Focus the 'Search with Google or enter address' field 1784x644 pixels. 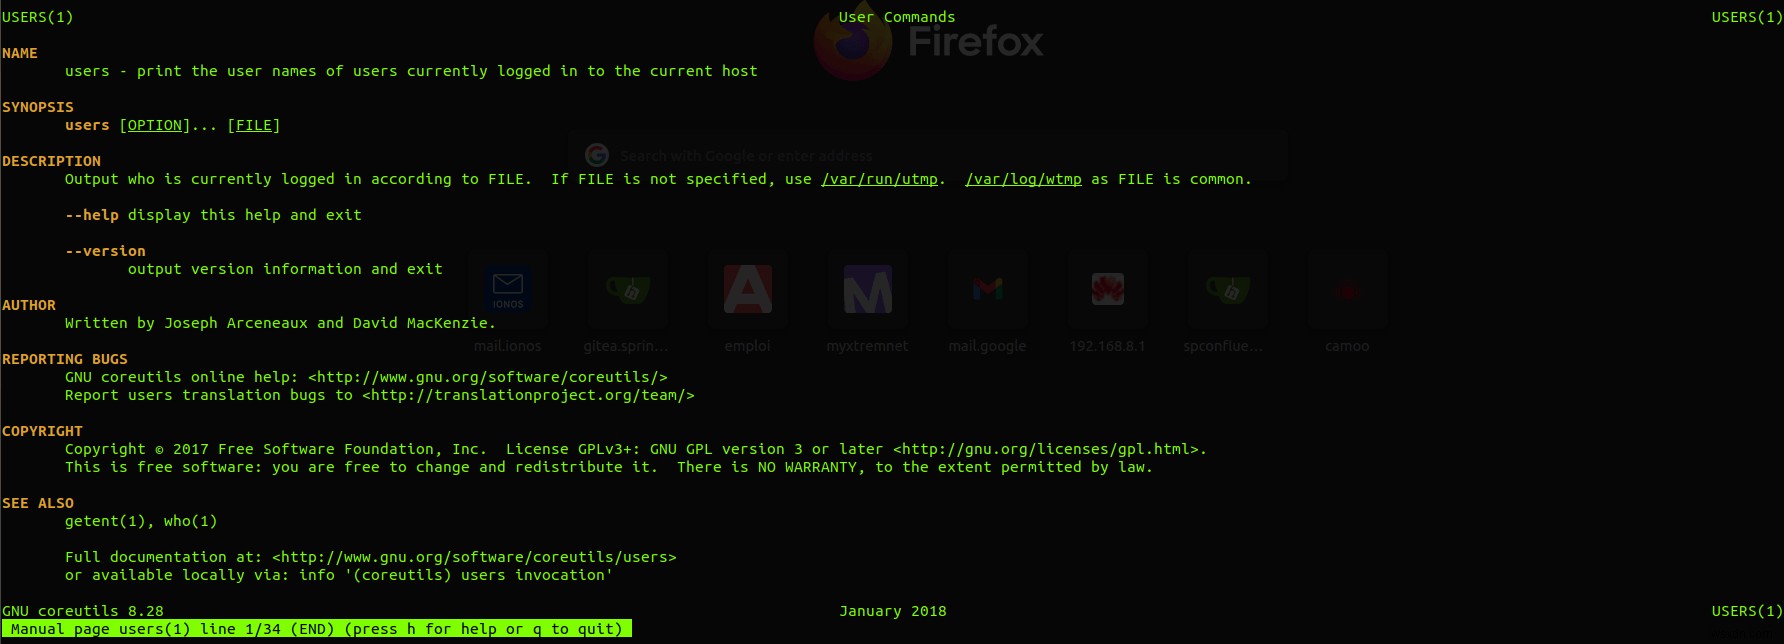[x=927, y=155]
